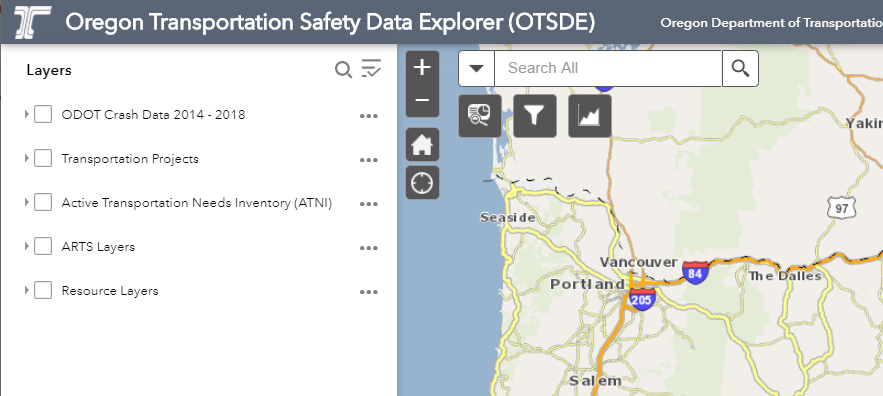This screenshot has width=883, height=396.
Task: Submit search with the magnifier button
Action: pos(740,68)
